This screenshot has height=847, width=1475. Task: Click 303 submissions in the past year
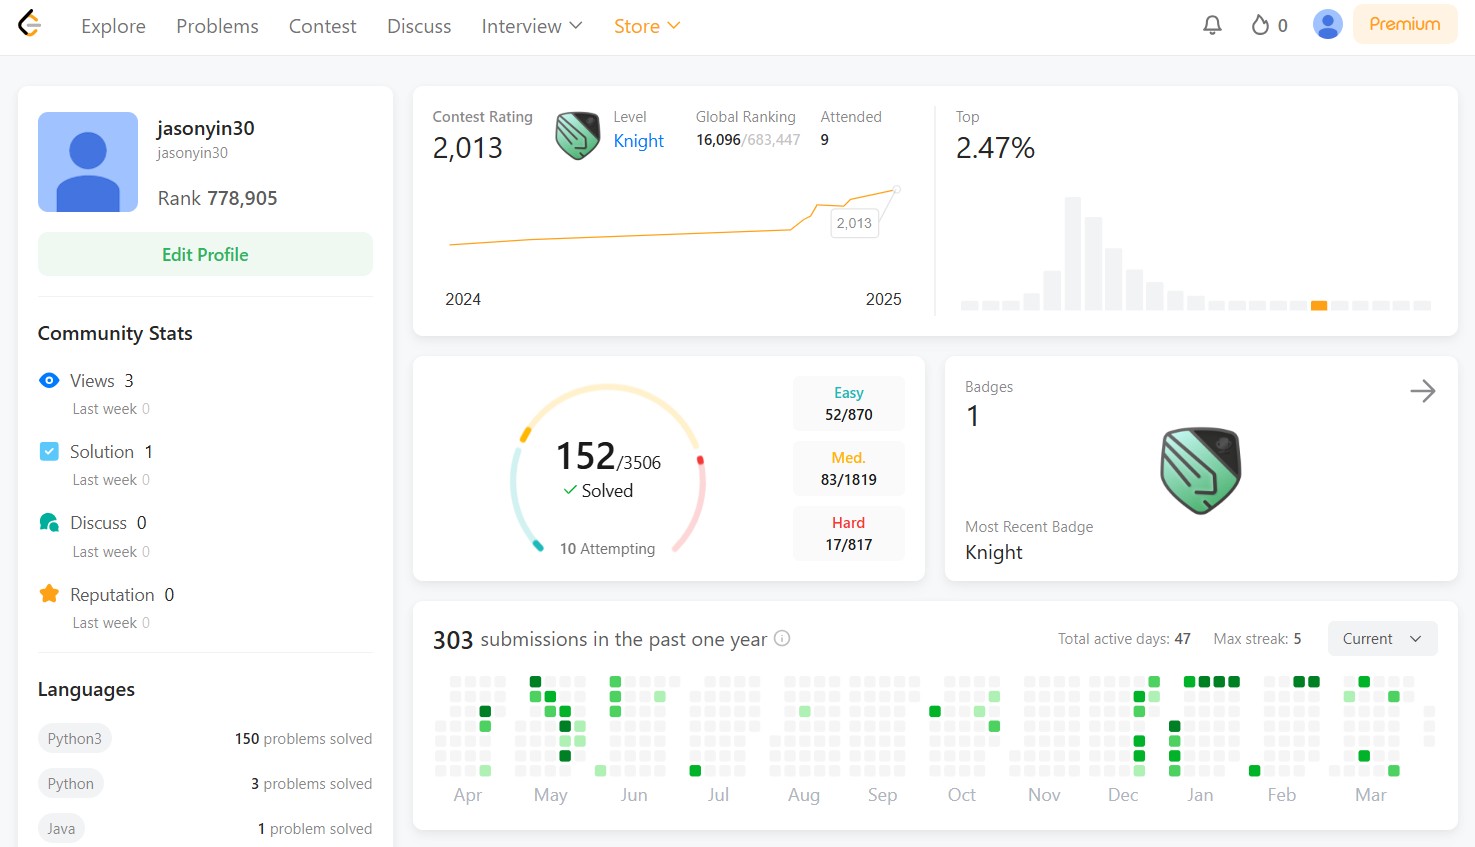[600, 639]
